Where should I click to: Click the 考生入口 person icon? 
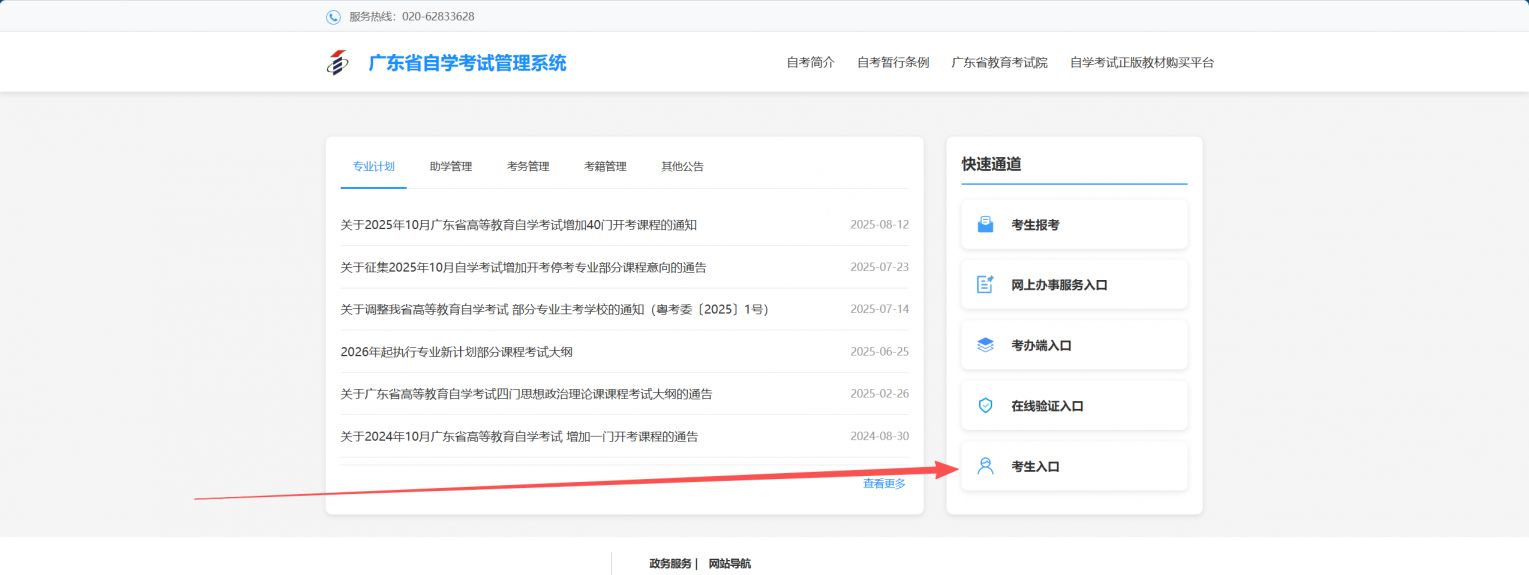click(x=985, y=466)
